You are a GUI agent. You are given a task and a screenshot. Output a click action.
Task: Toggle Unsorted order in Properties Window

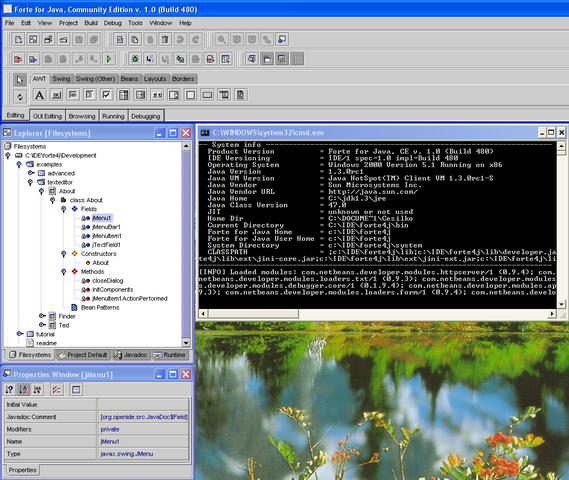click(x=9, y=390)
